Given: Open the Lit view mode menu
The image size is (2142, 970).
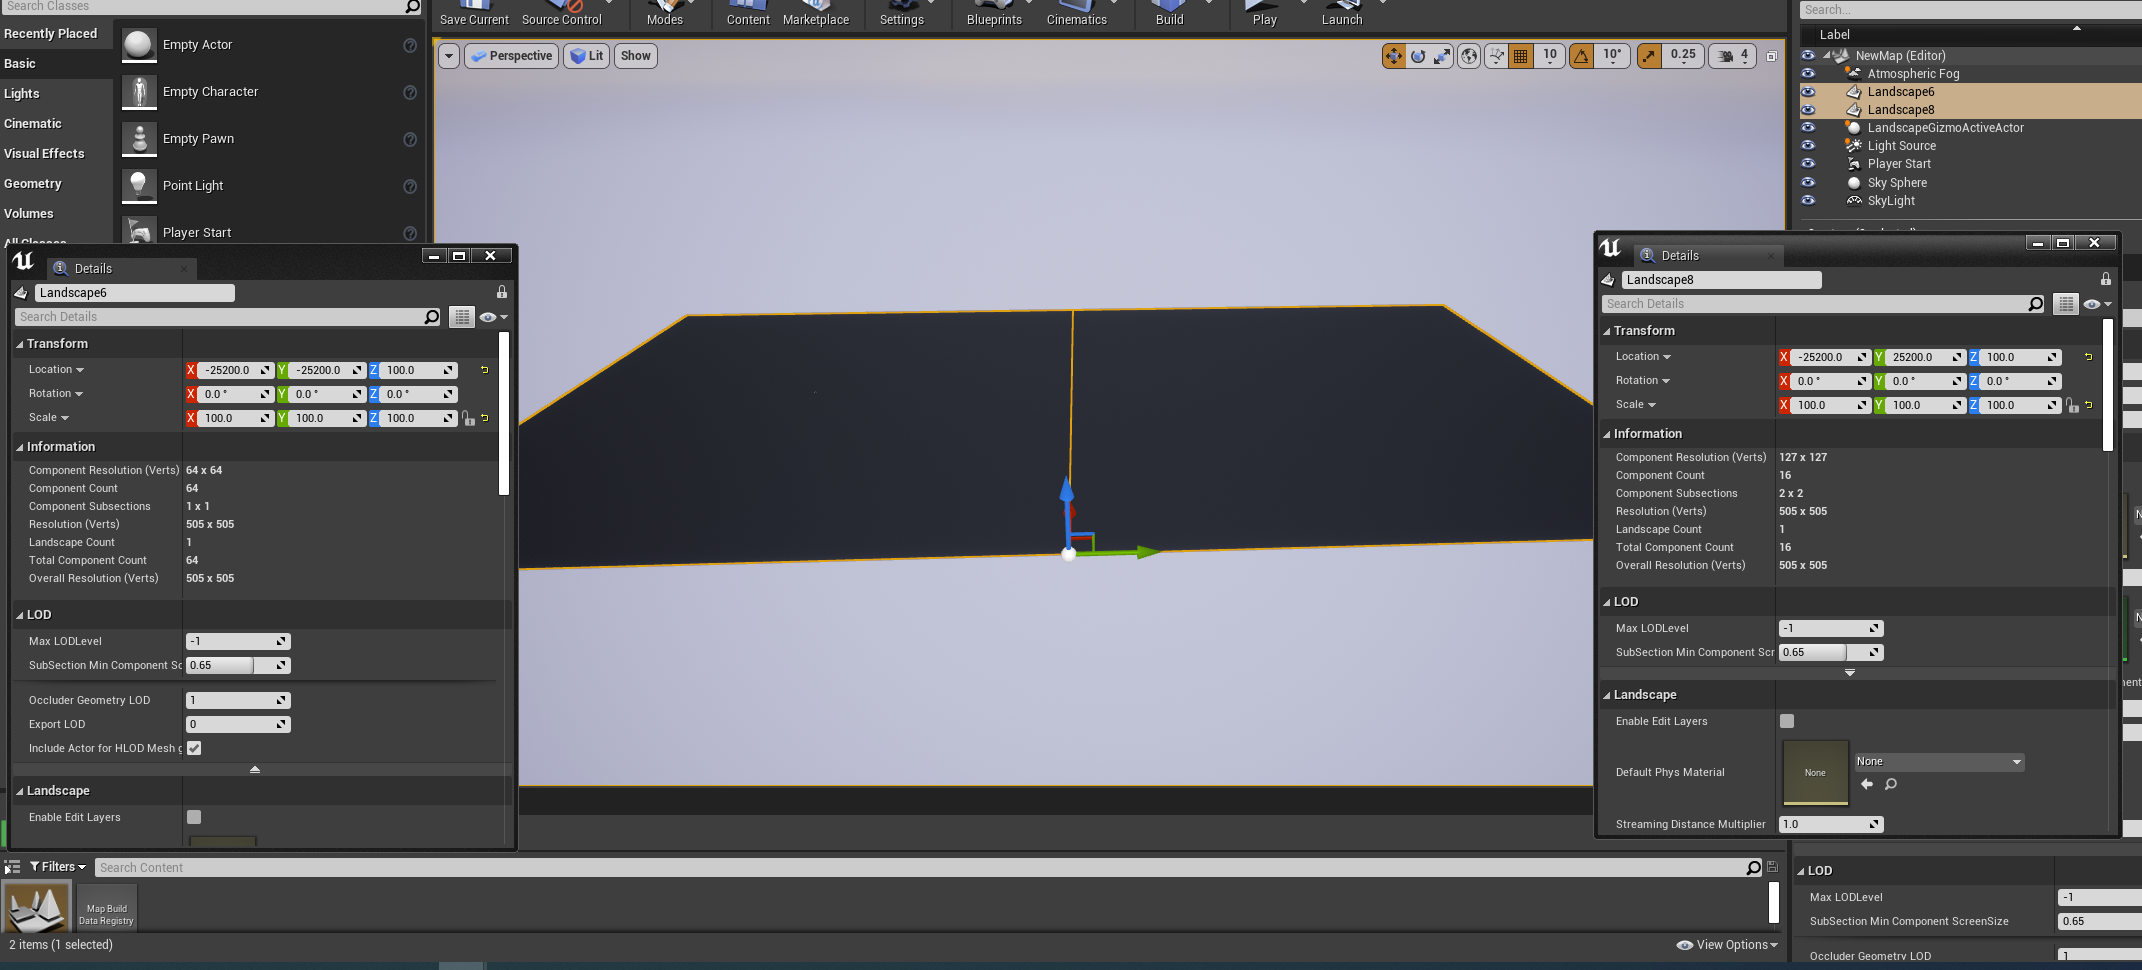Looking at the screenshot, I should [x=587, y=56].
